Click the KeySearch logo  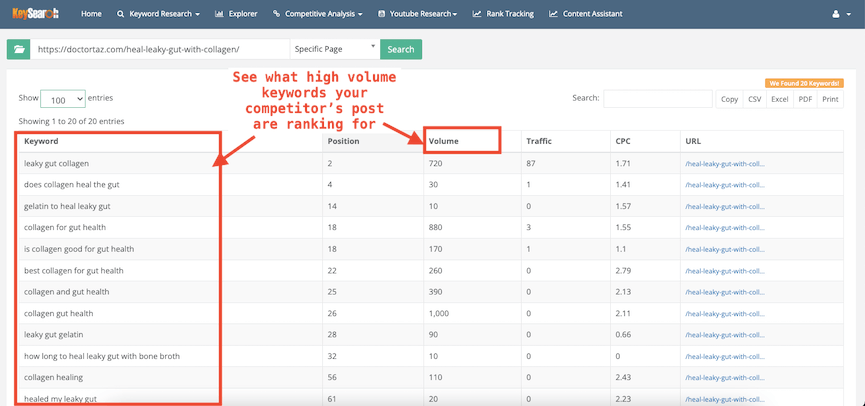pyautogui.click(x=36, y=13)
